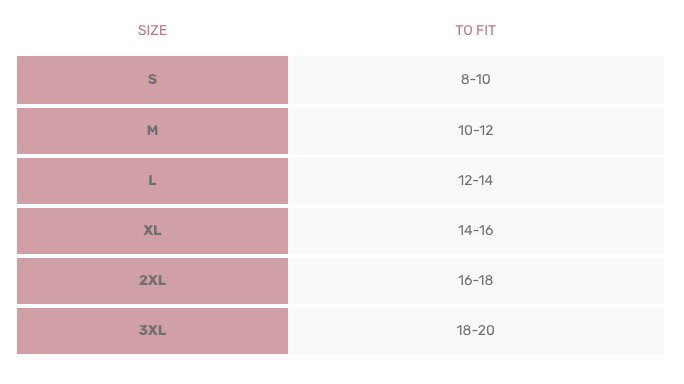Image resolution: width=684 pixels, height=384 pixels.
Task: Click the 10-12 fit value
Action: 475,130
